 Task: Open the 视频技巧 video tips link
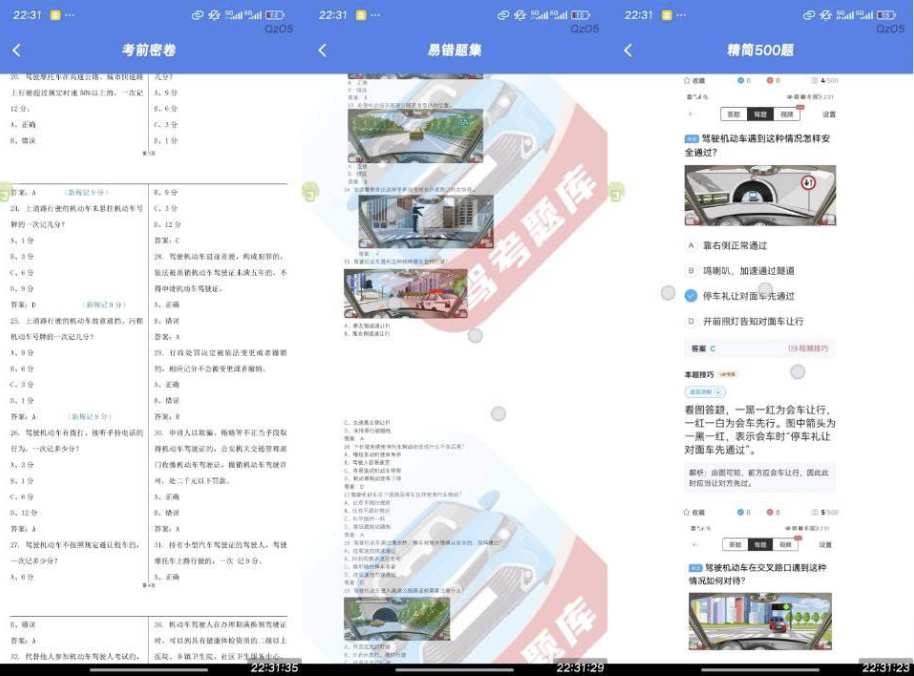point(810,349)
